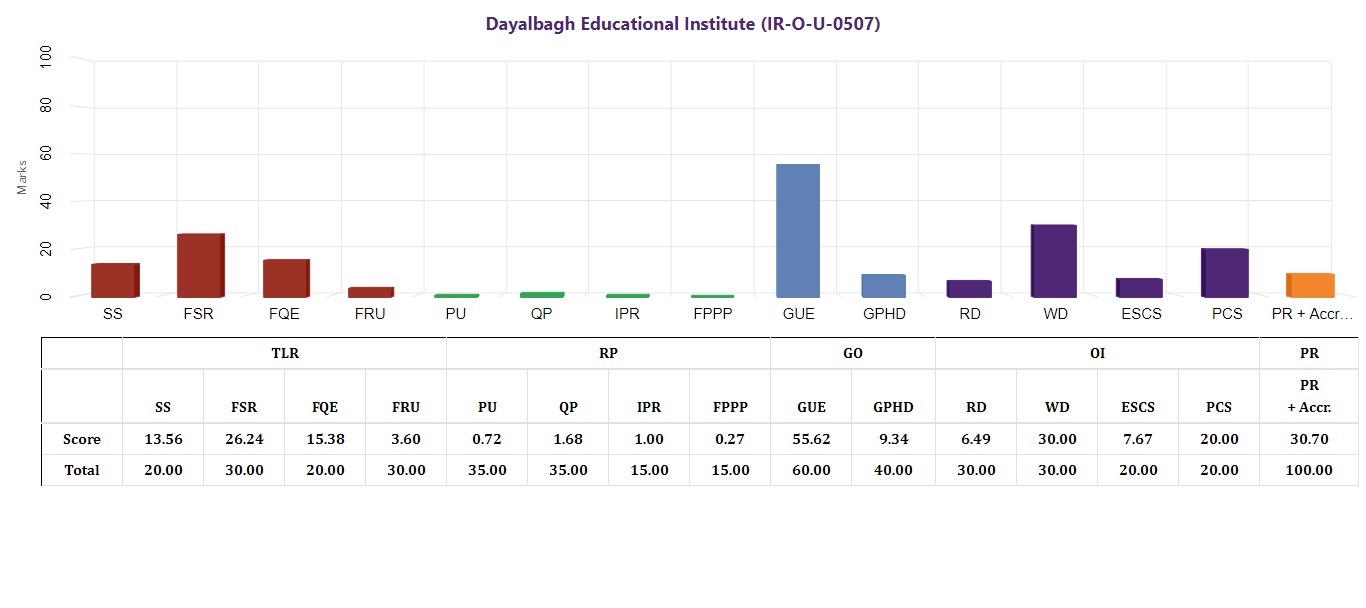Click the total cell 40.00

pos(893,470)
